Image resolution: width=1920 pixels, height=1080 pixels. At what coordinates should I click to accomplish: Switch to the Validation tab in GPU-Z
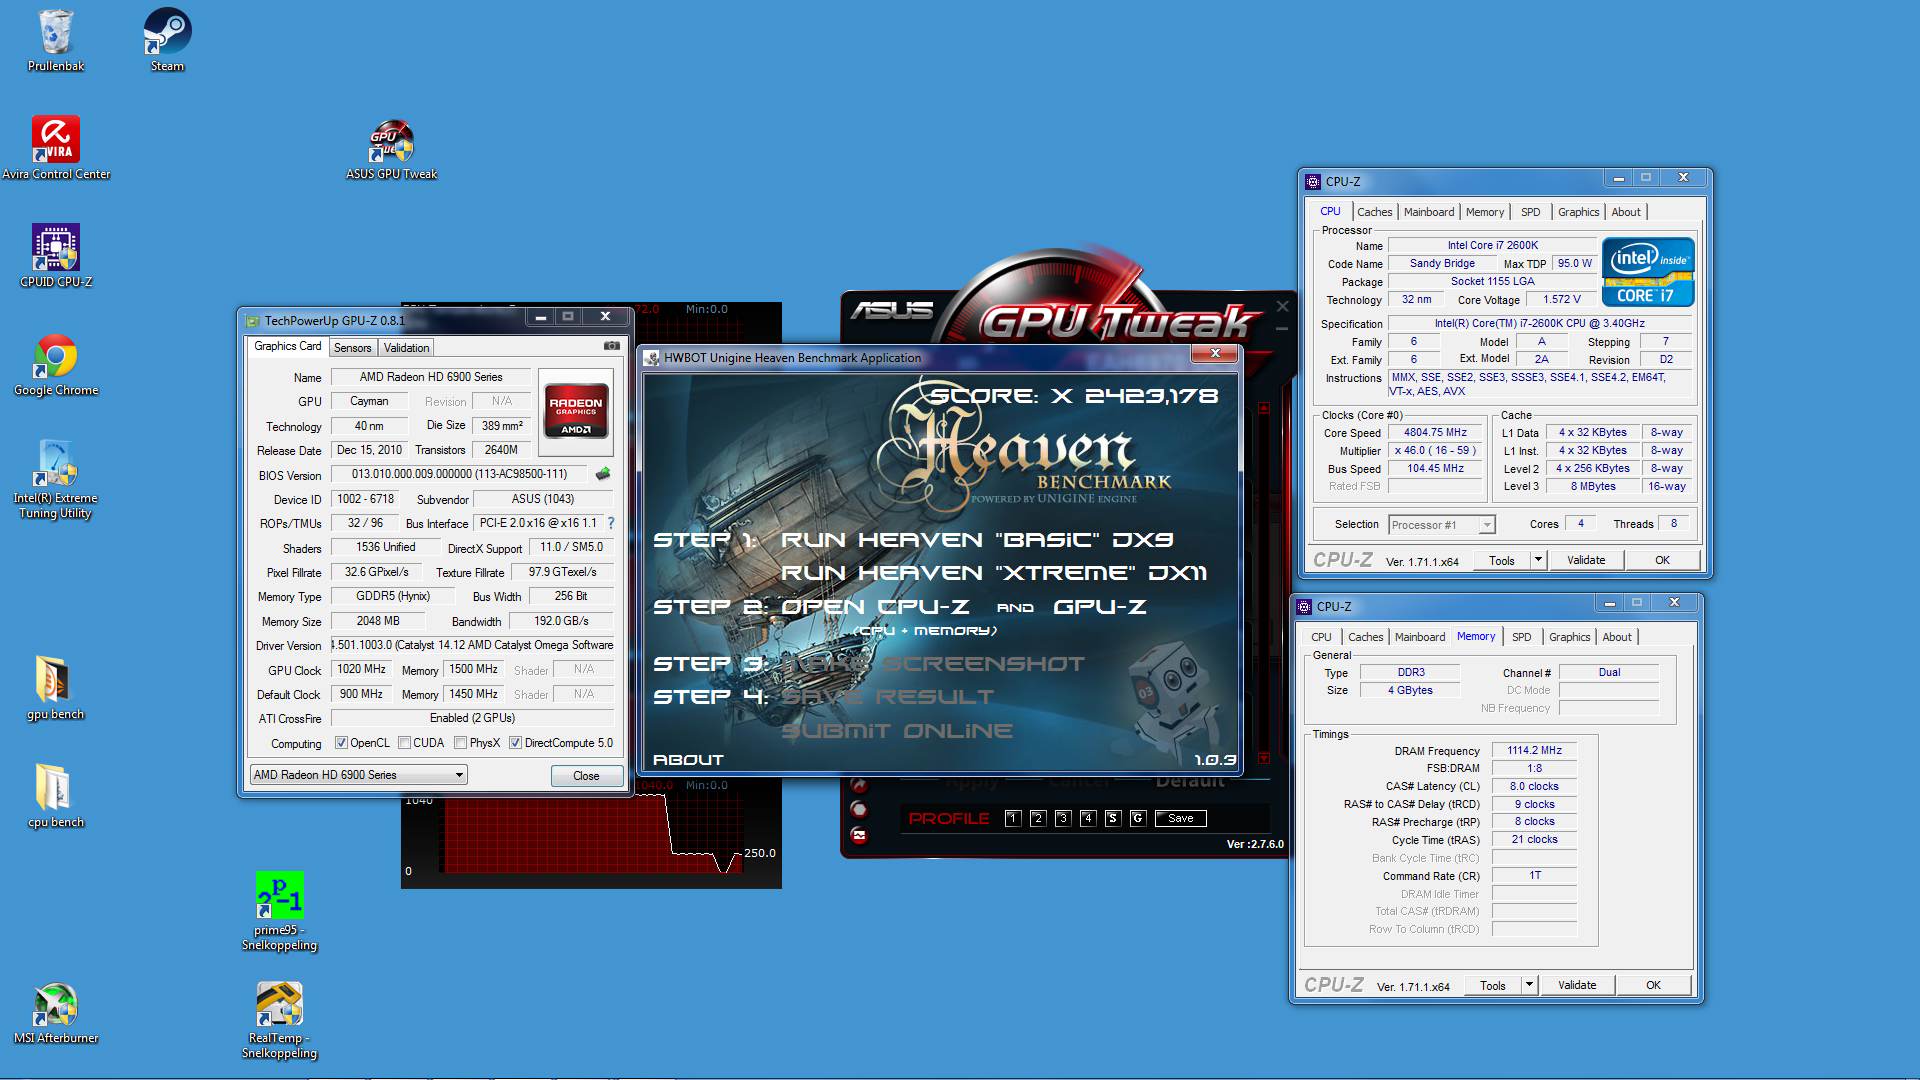coord(406,348)
